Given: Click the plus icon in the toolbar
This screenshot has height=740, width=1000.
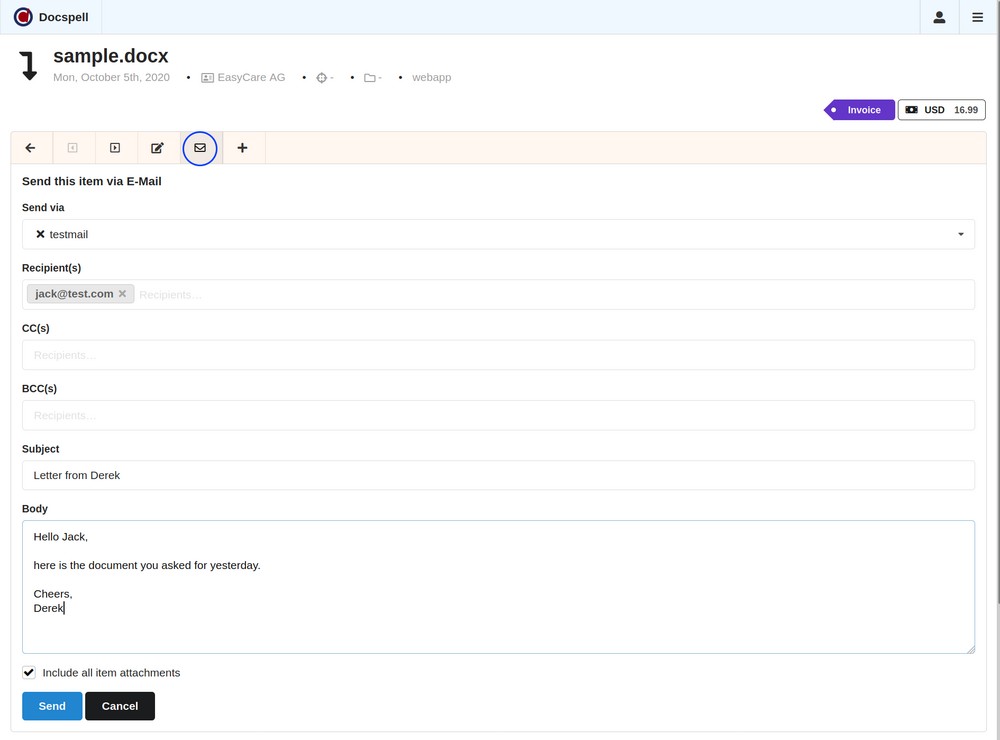Looking at the screenshot, I should [x=242, y=148].
